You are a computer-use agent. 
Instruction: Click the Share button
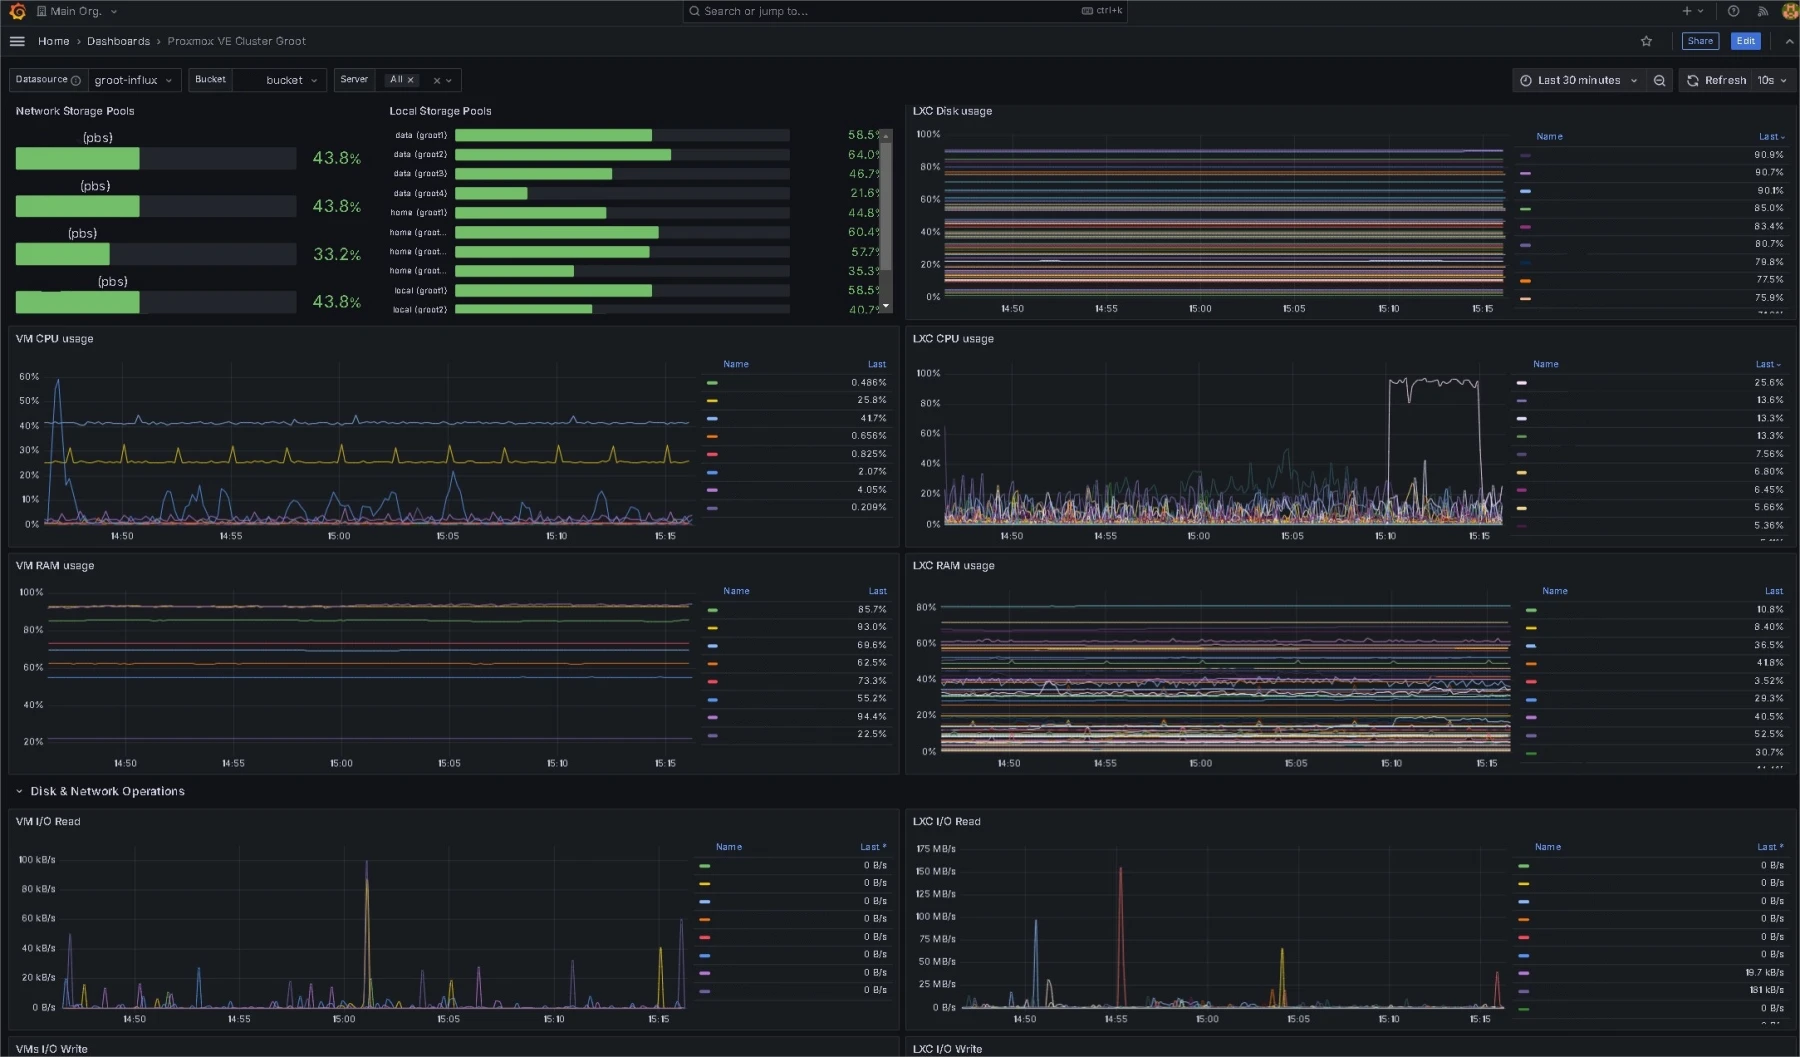(1700, 41)
